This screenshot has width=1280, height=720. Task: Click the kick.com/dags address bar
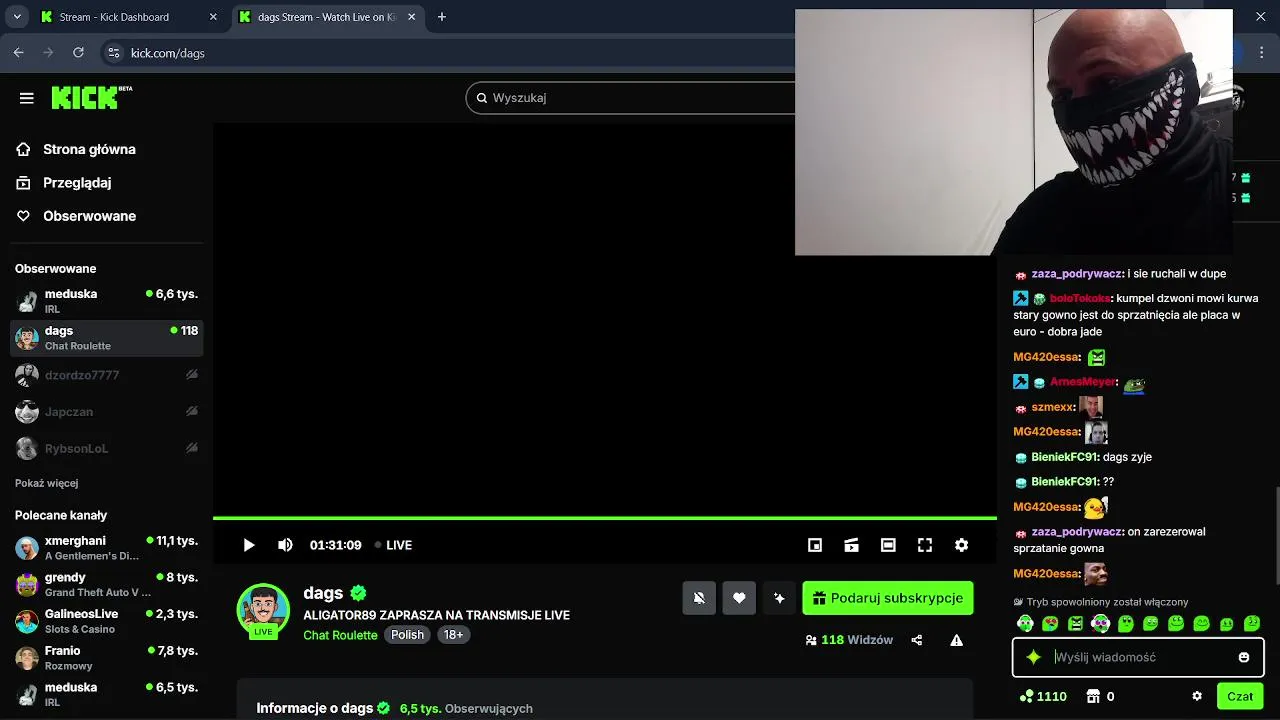click(x=168, y=53)
